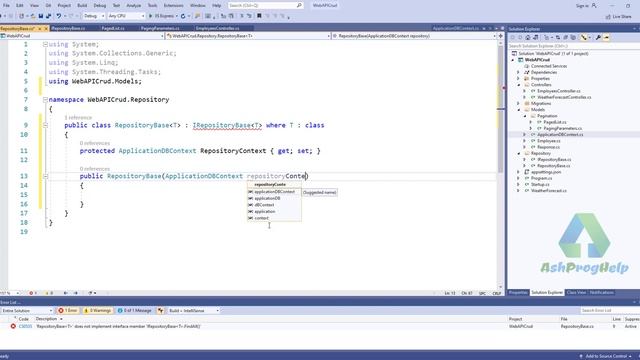Image resolution: width=640 pixels, height=360 pixels.
Task: Click the Save file icon in toolbar
Action: [x=41, y=16]
